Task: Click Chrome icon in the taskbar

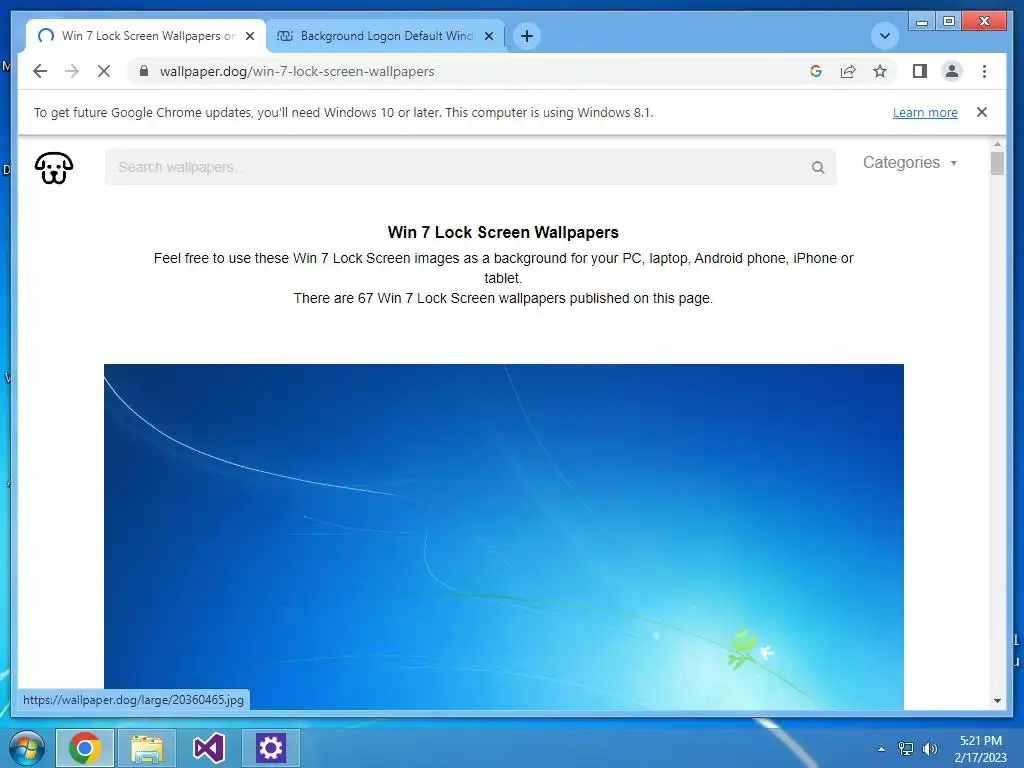Action: (x=85, y=748)
